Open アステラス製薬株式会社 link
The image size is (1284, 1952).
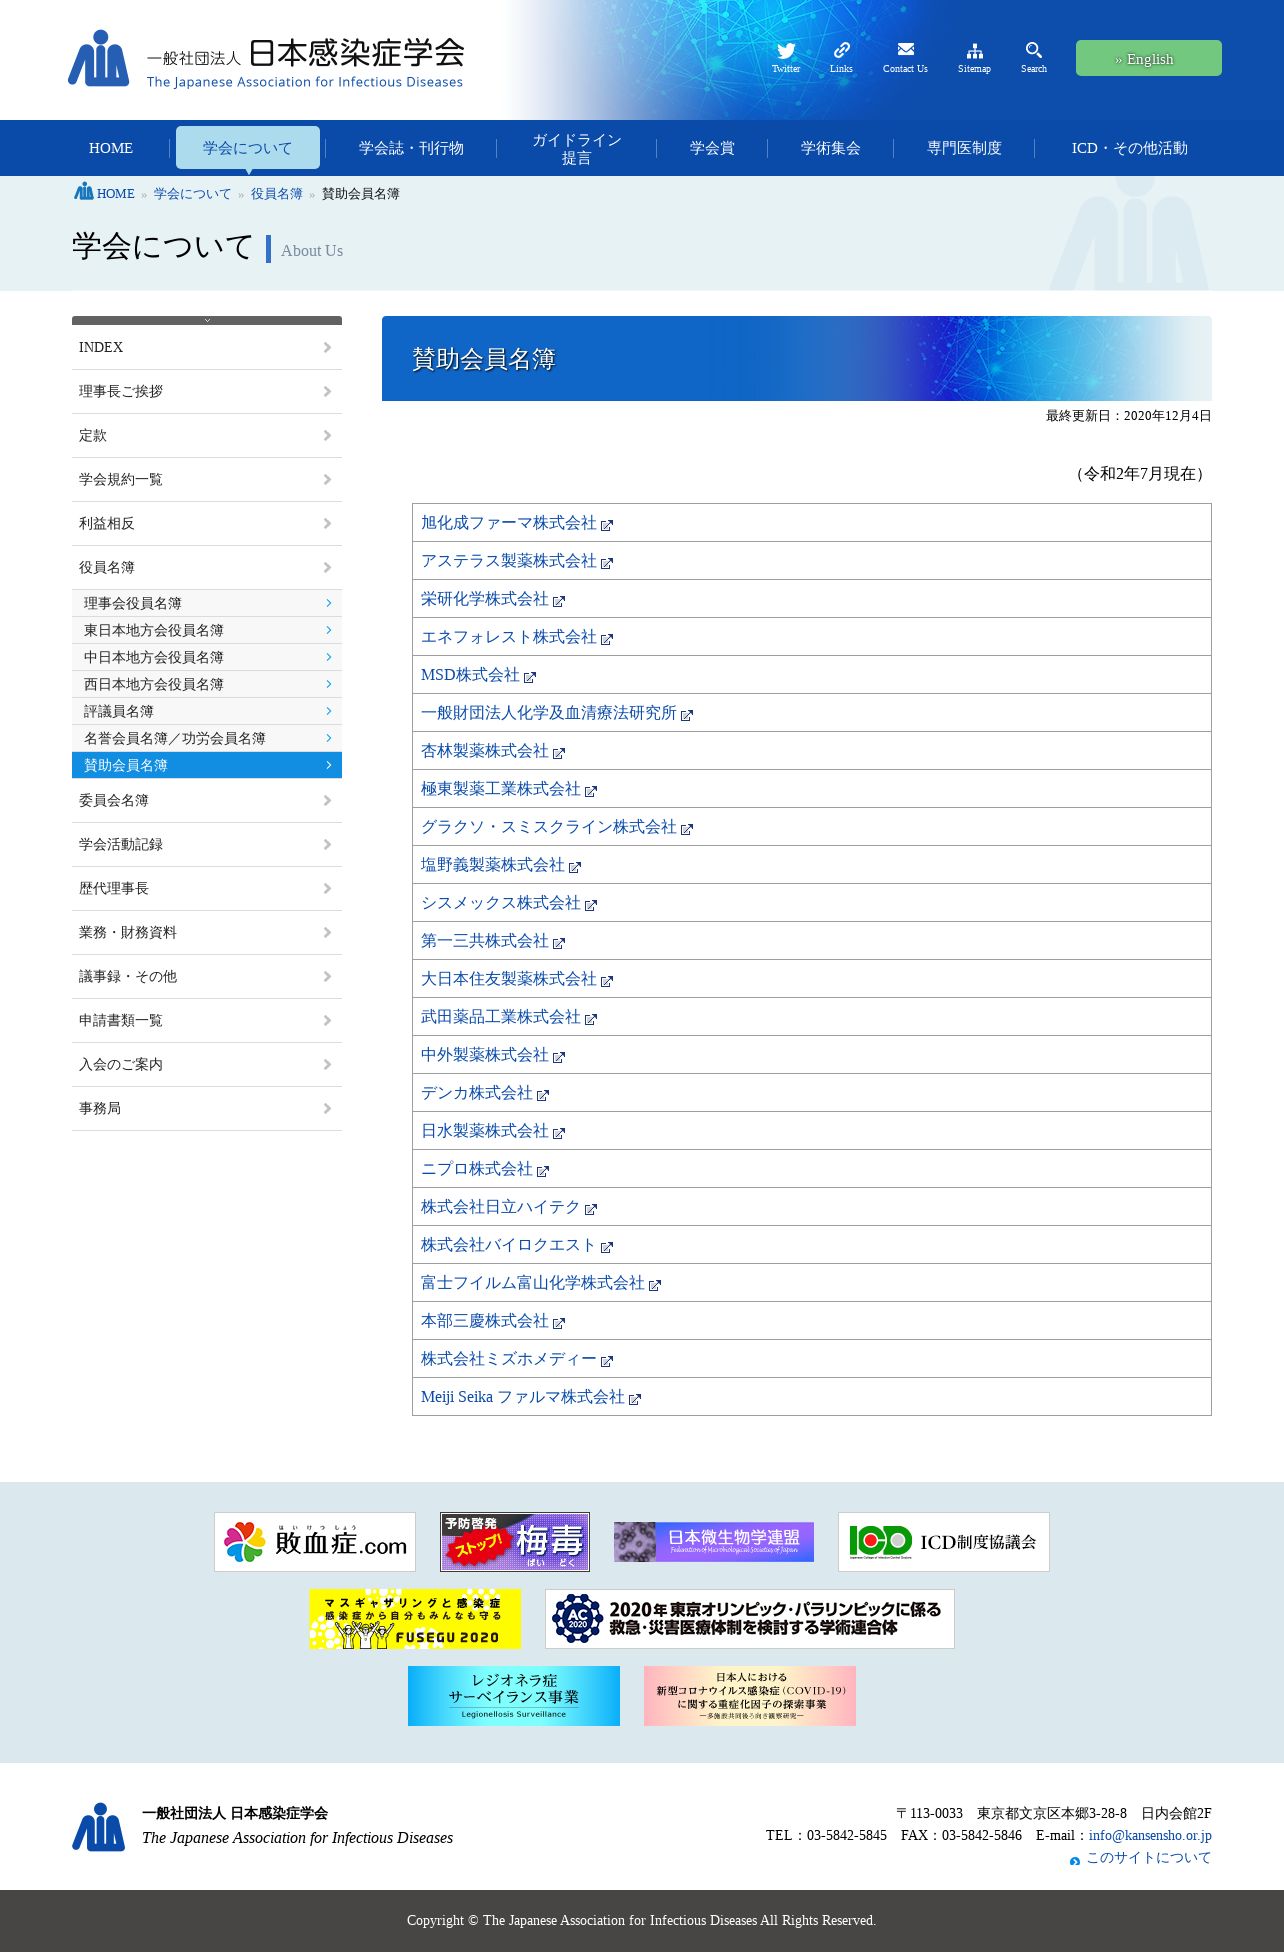click(509, 561)
